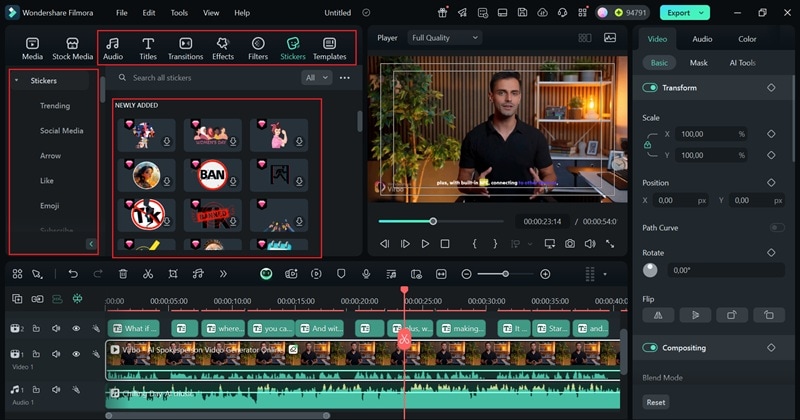Switch to the AI Tools sub-tab
The image size is (800, 420).
pyautogui.click(x=742, y=63)
